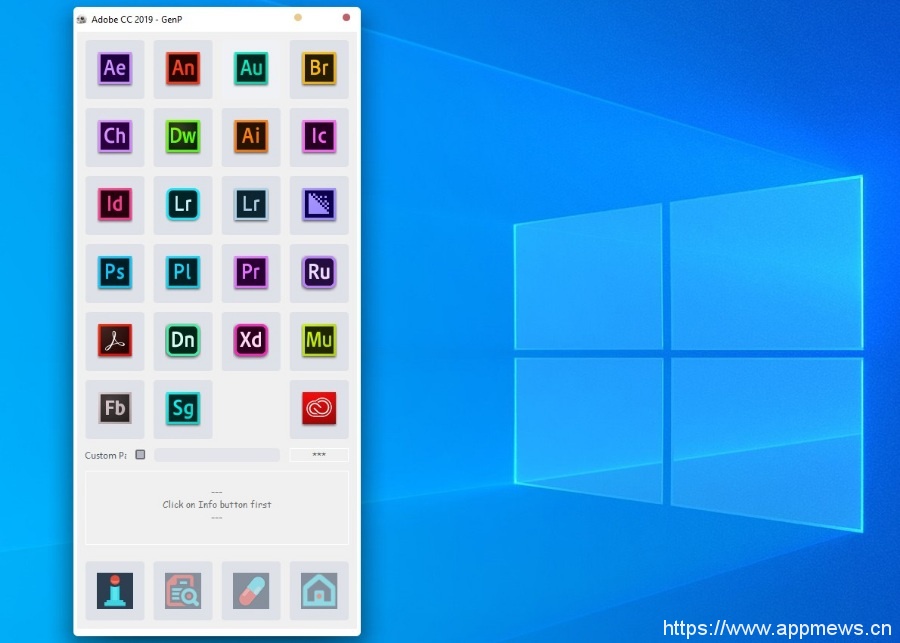The width and height of the screenshot is (900, 643).
Task: Select the Animate (An) icon
Action: (183, 69)
